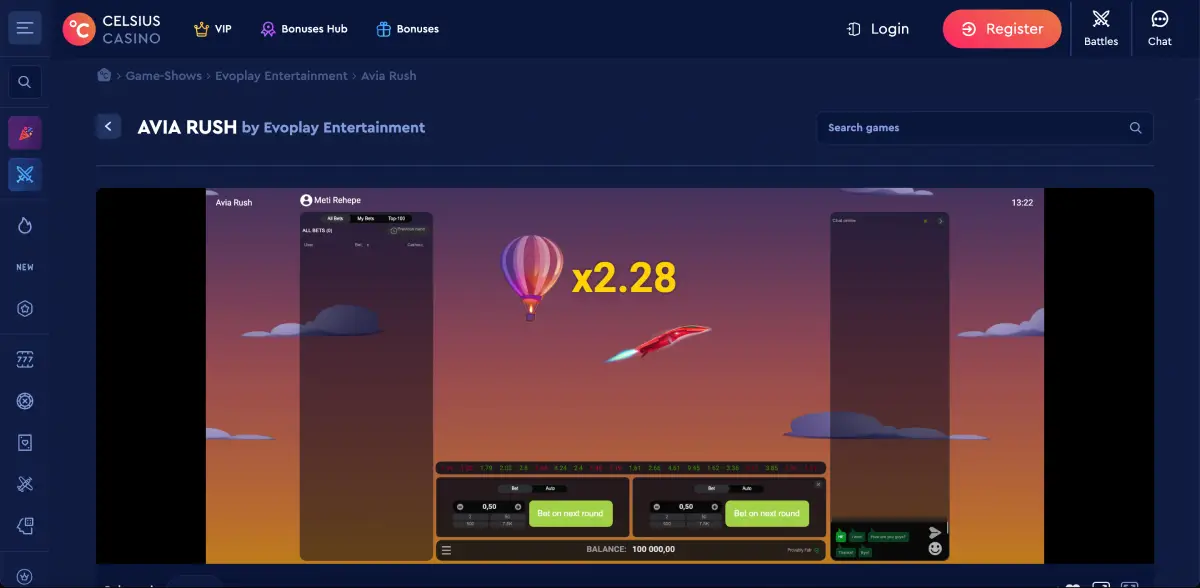Select Bet mode in the right bet panel
Image resolution: width=1200 pixels, height=588 pixels.
[x=712, y=488]
